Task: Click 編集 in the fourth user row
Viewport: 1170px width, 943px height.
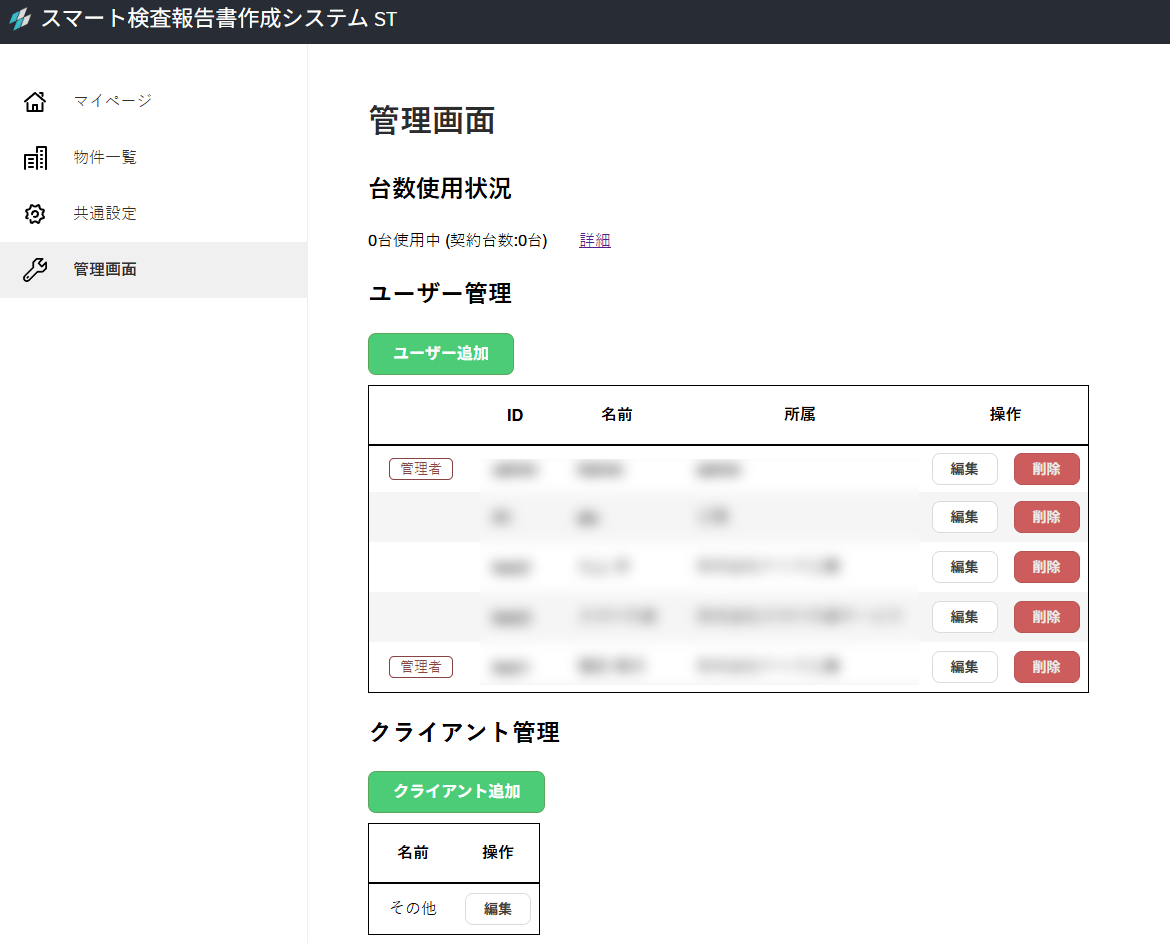Action: [x=964, y=617]
